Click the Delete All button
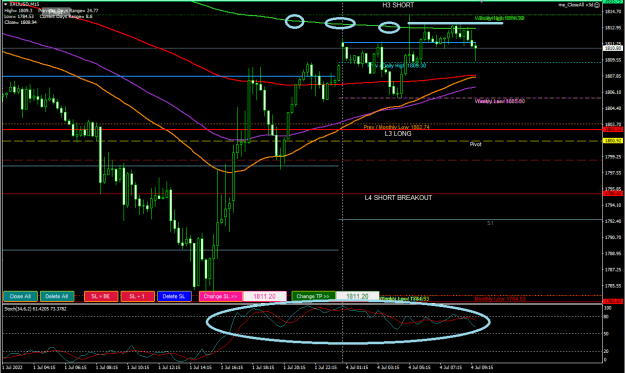 pos(57,296)
